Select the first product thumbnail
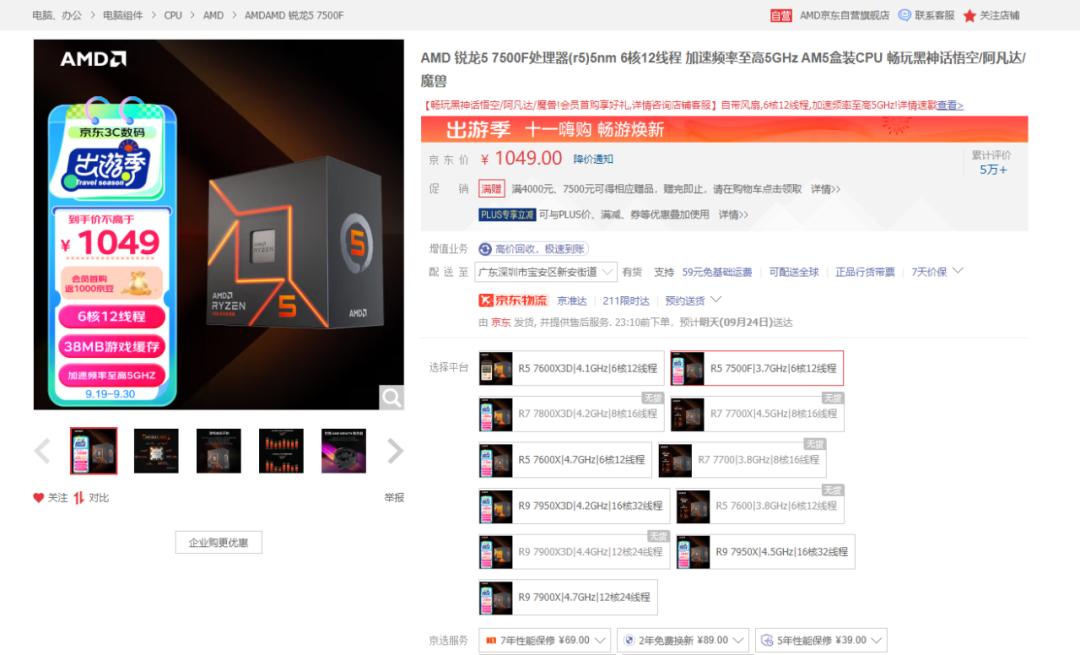Image resolution: width=1080 pixels, height=655 pixels. pyautogui.click(x=94, y=451)
